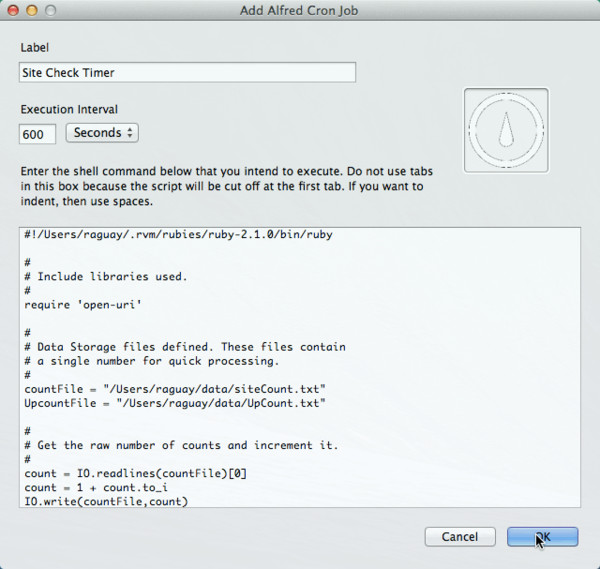Click the line require 'open-uri'

pyautogui.click(x=83, y=305)
